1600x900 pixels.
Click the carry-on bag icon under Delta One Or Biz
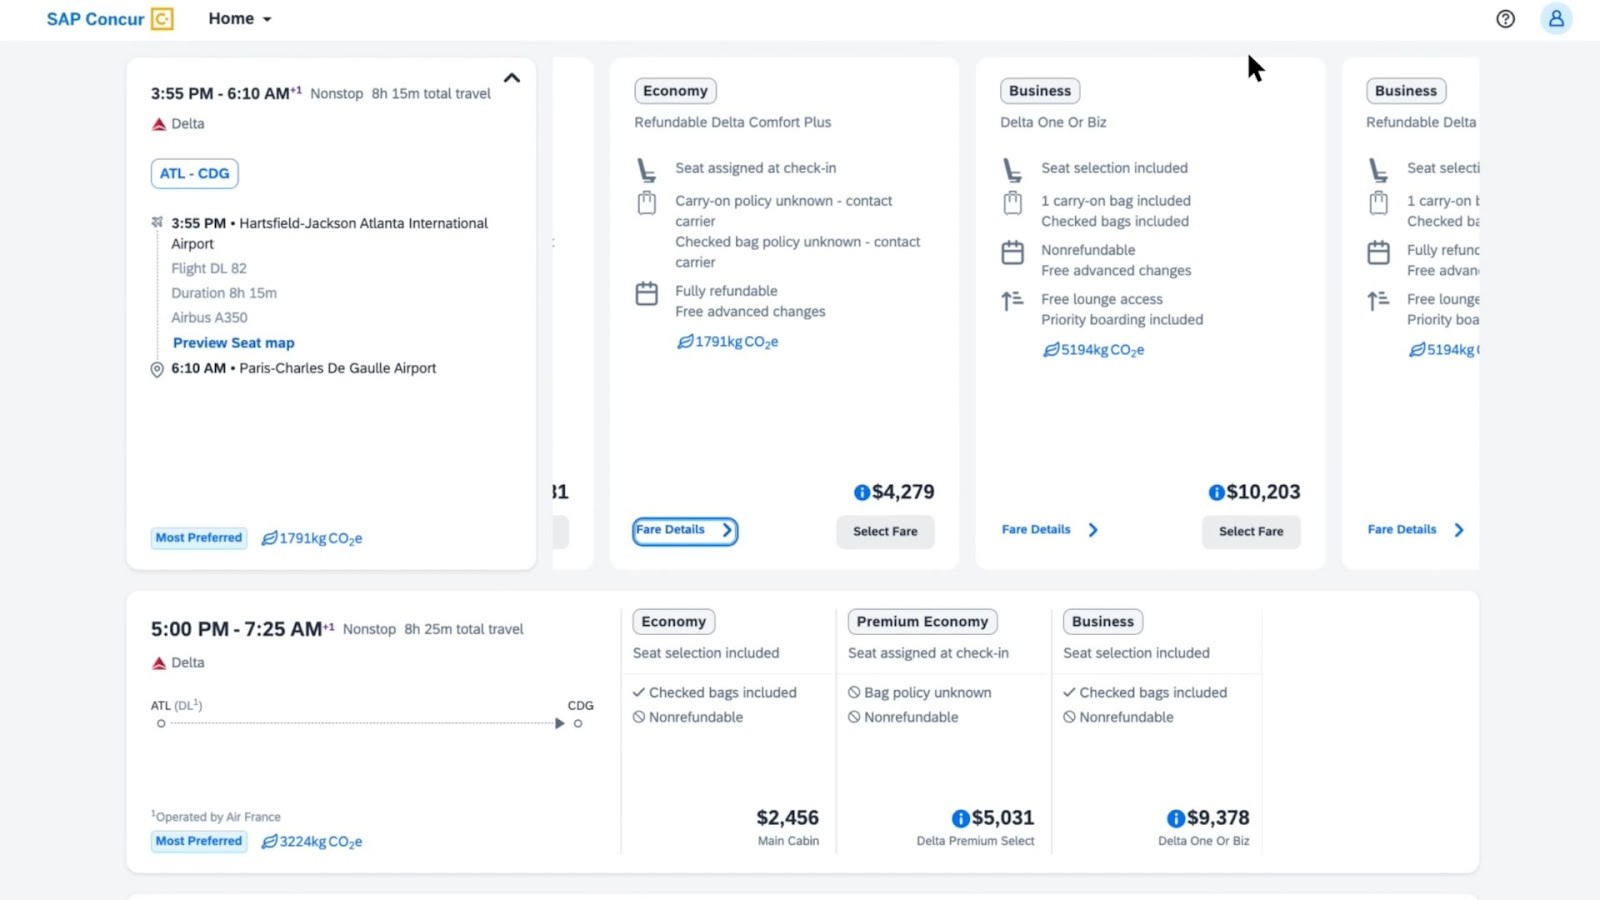pos(1013,202)
